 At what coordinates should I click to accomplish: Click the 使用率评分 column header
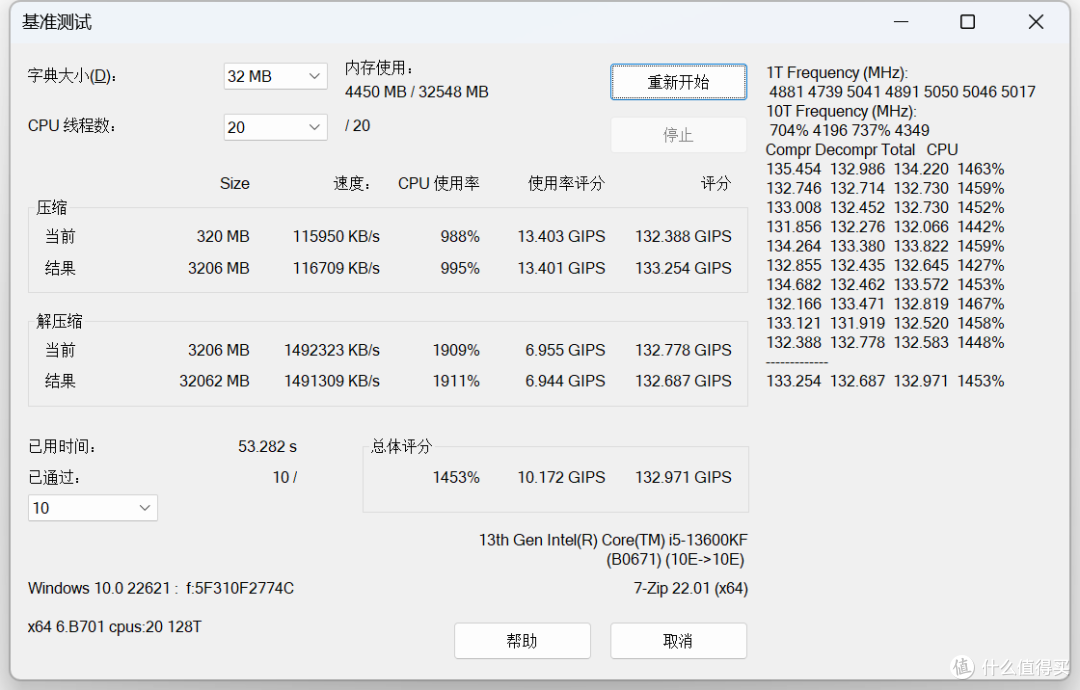coord(566,184)
